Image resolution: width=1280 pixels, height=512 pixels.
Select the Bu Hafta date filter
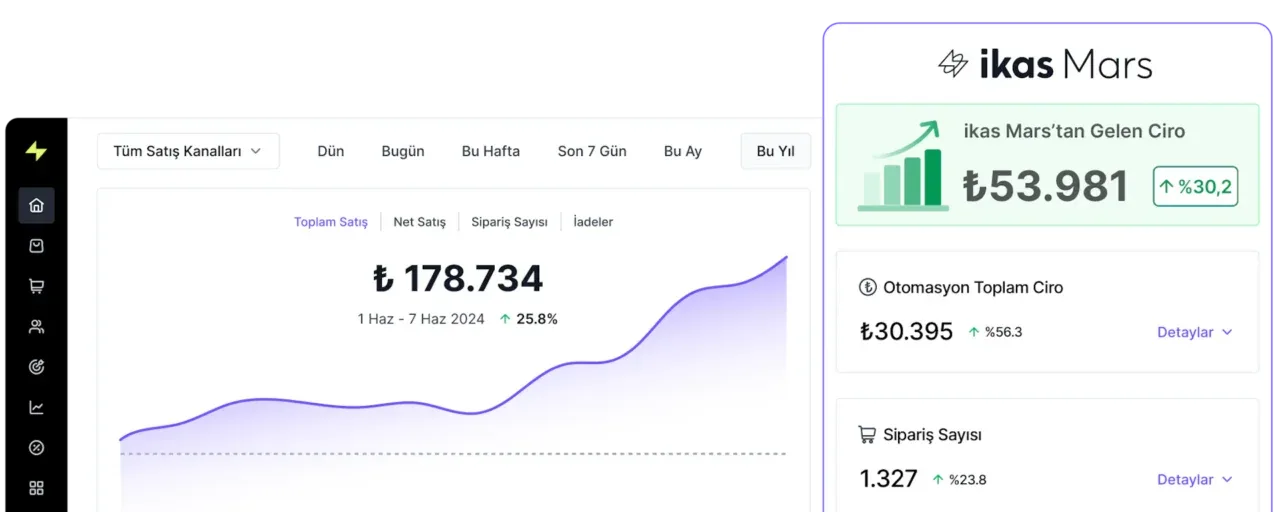pos(491,151)
